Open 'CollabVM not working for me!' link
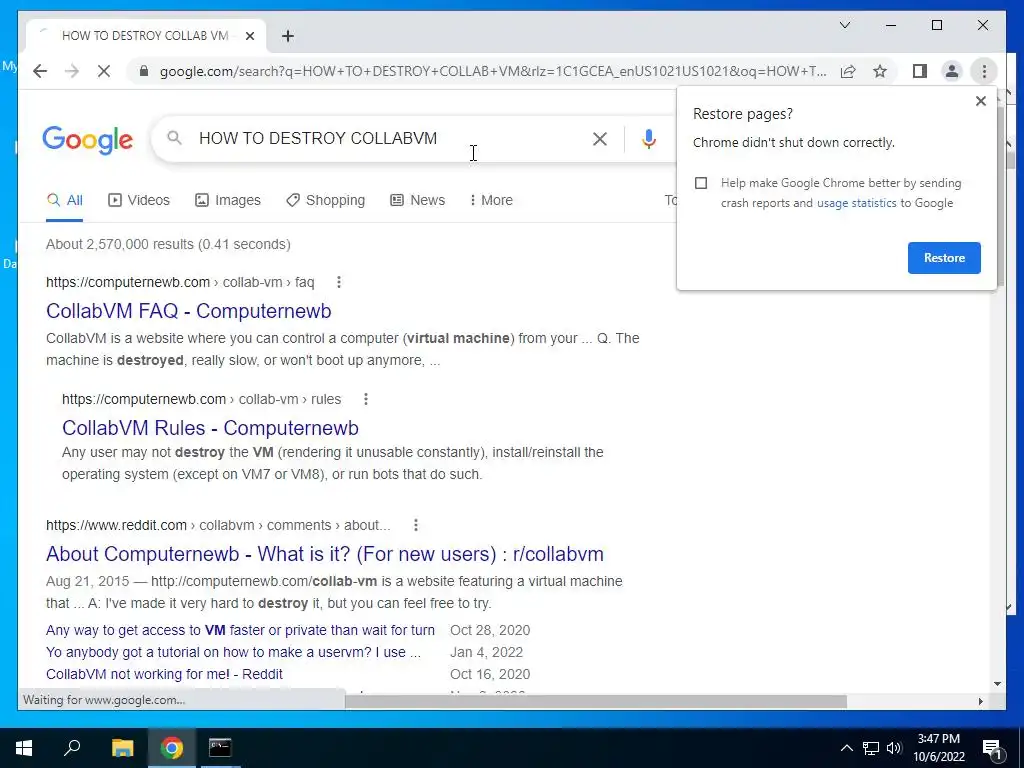The width and height of the screenshot is (1024, 768). (164, 674)
